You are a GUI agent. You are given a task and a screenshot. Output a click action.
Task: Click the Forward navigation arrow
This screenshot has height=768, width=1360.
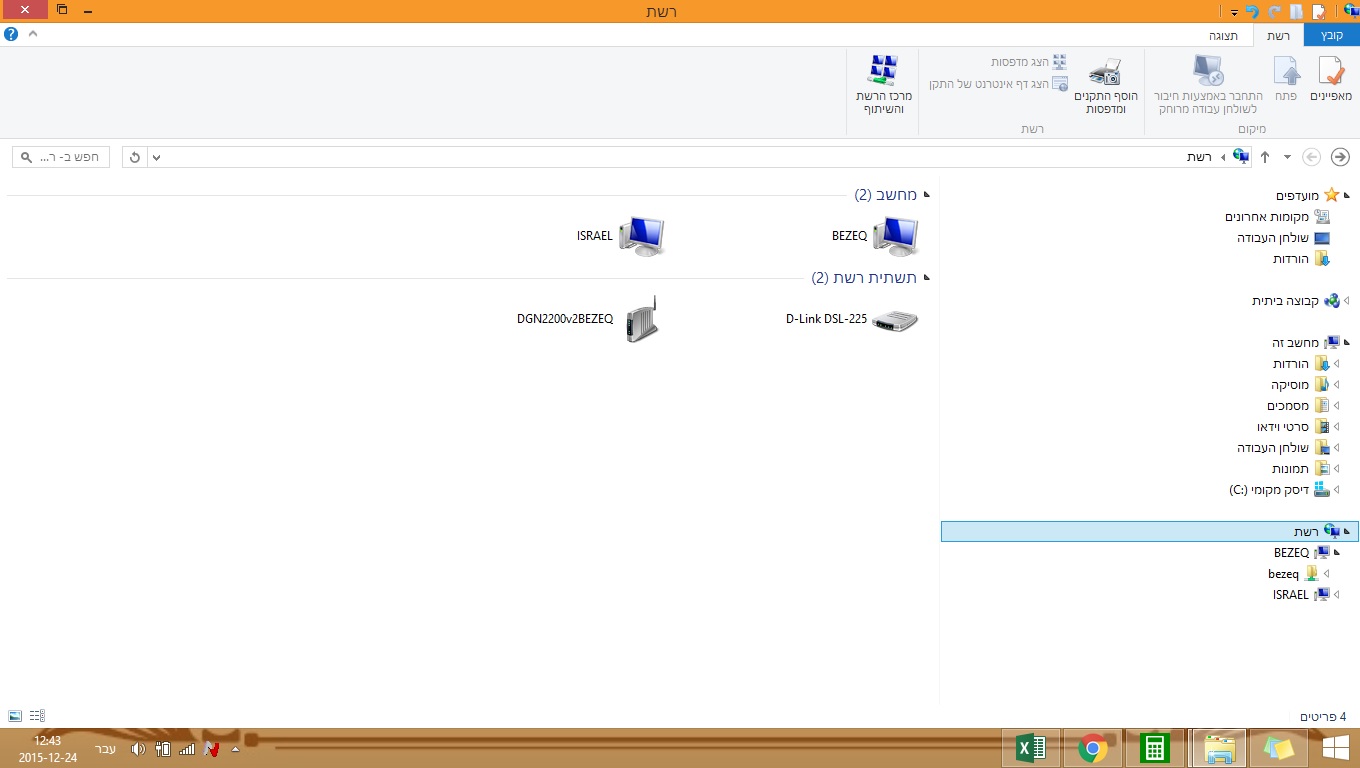pyautogui.click(x=1311, y=157)
